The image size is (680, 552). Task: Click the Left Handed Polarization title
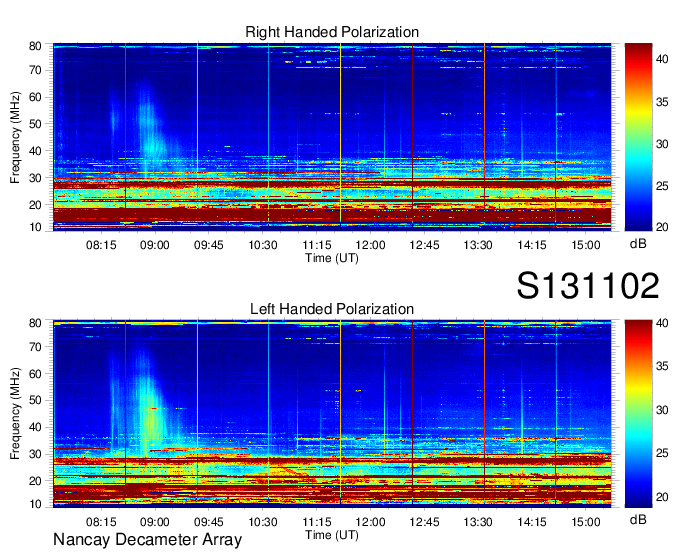click(x=332, y=309)
